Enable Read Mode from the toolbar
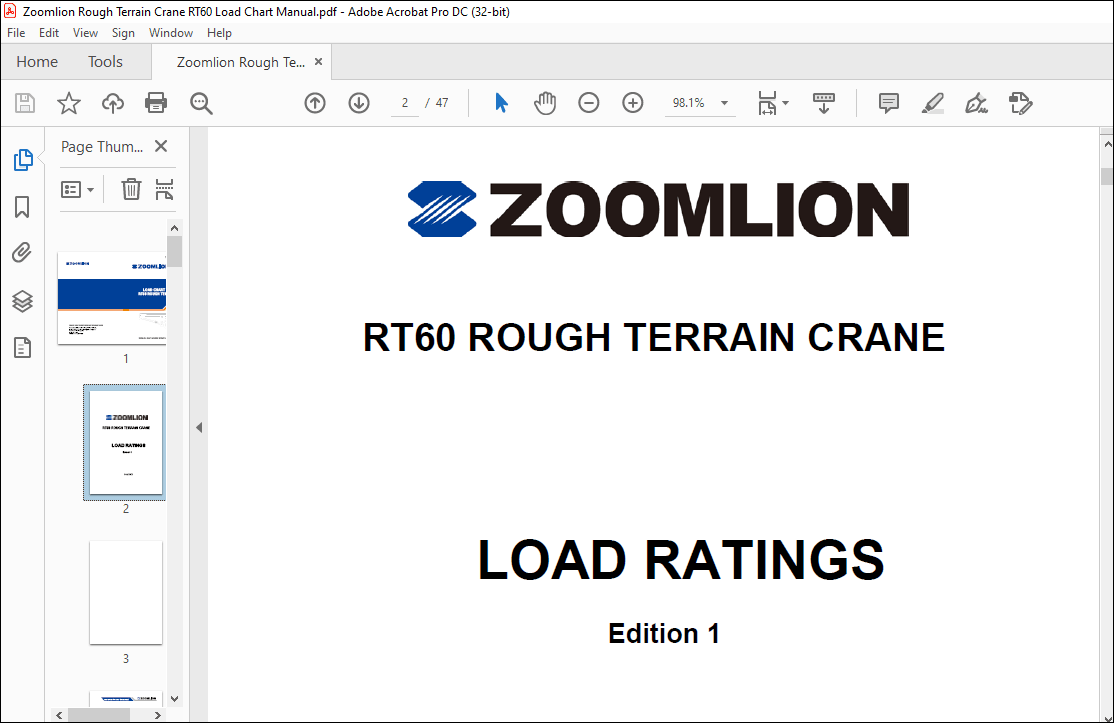 [x=823, y=102]
